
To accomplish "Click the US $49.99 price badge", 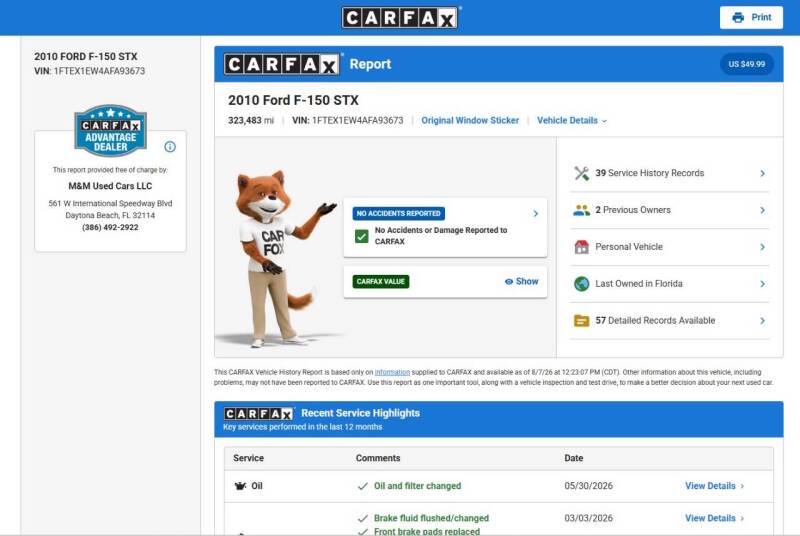I will coord(746,64).
